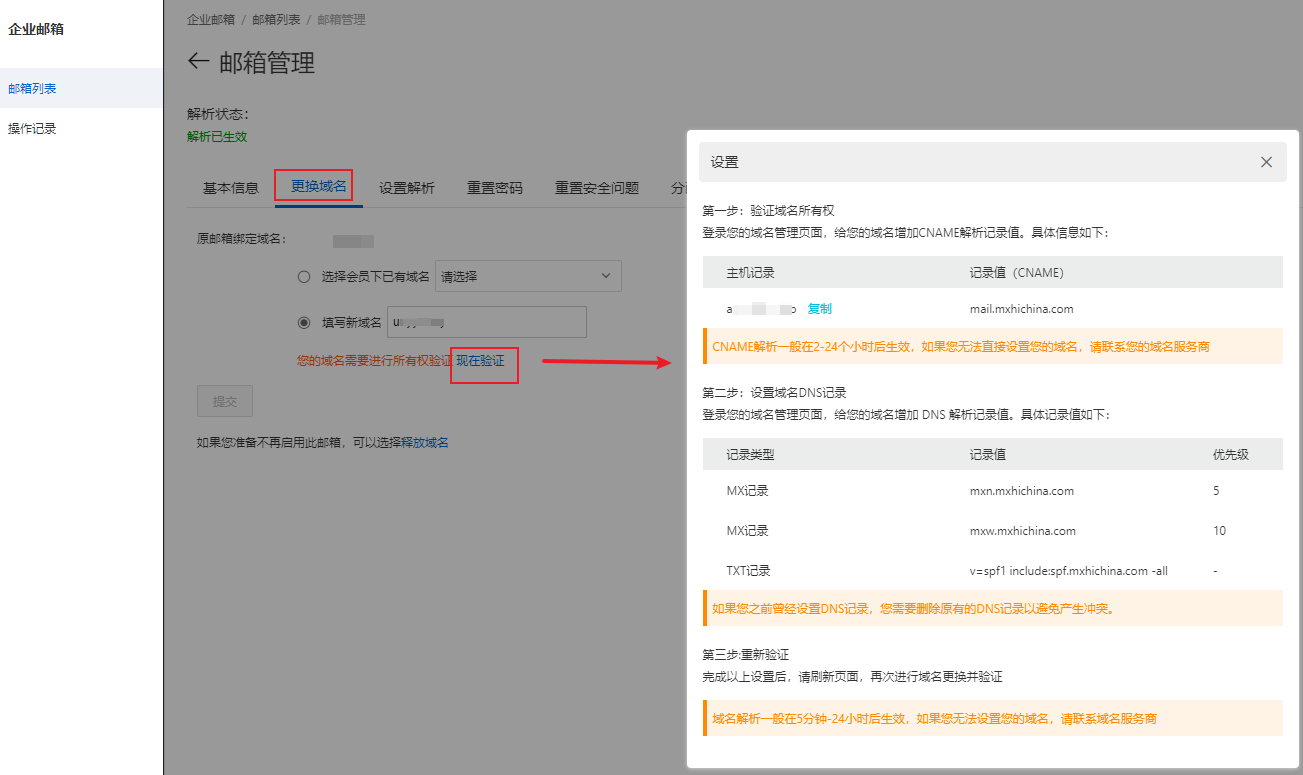
Task: Click the back arrow beside 邮箱管理
Action: pyautogui.click(x=198, y=62)
